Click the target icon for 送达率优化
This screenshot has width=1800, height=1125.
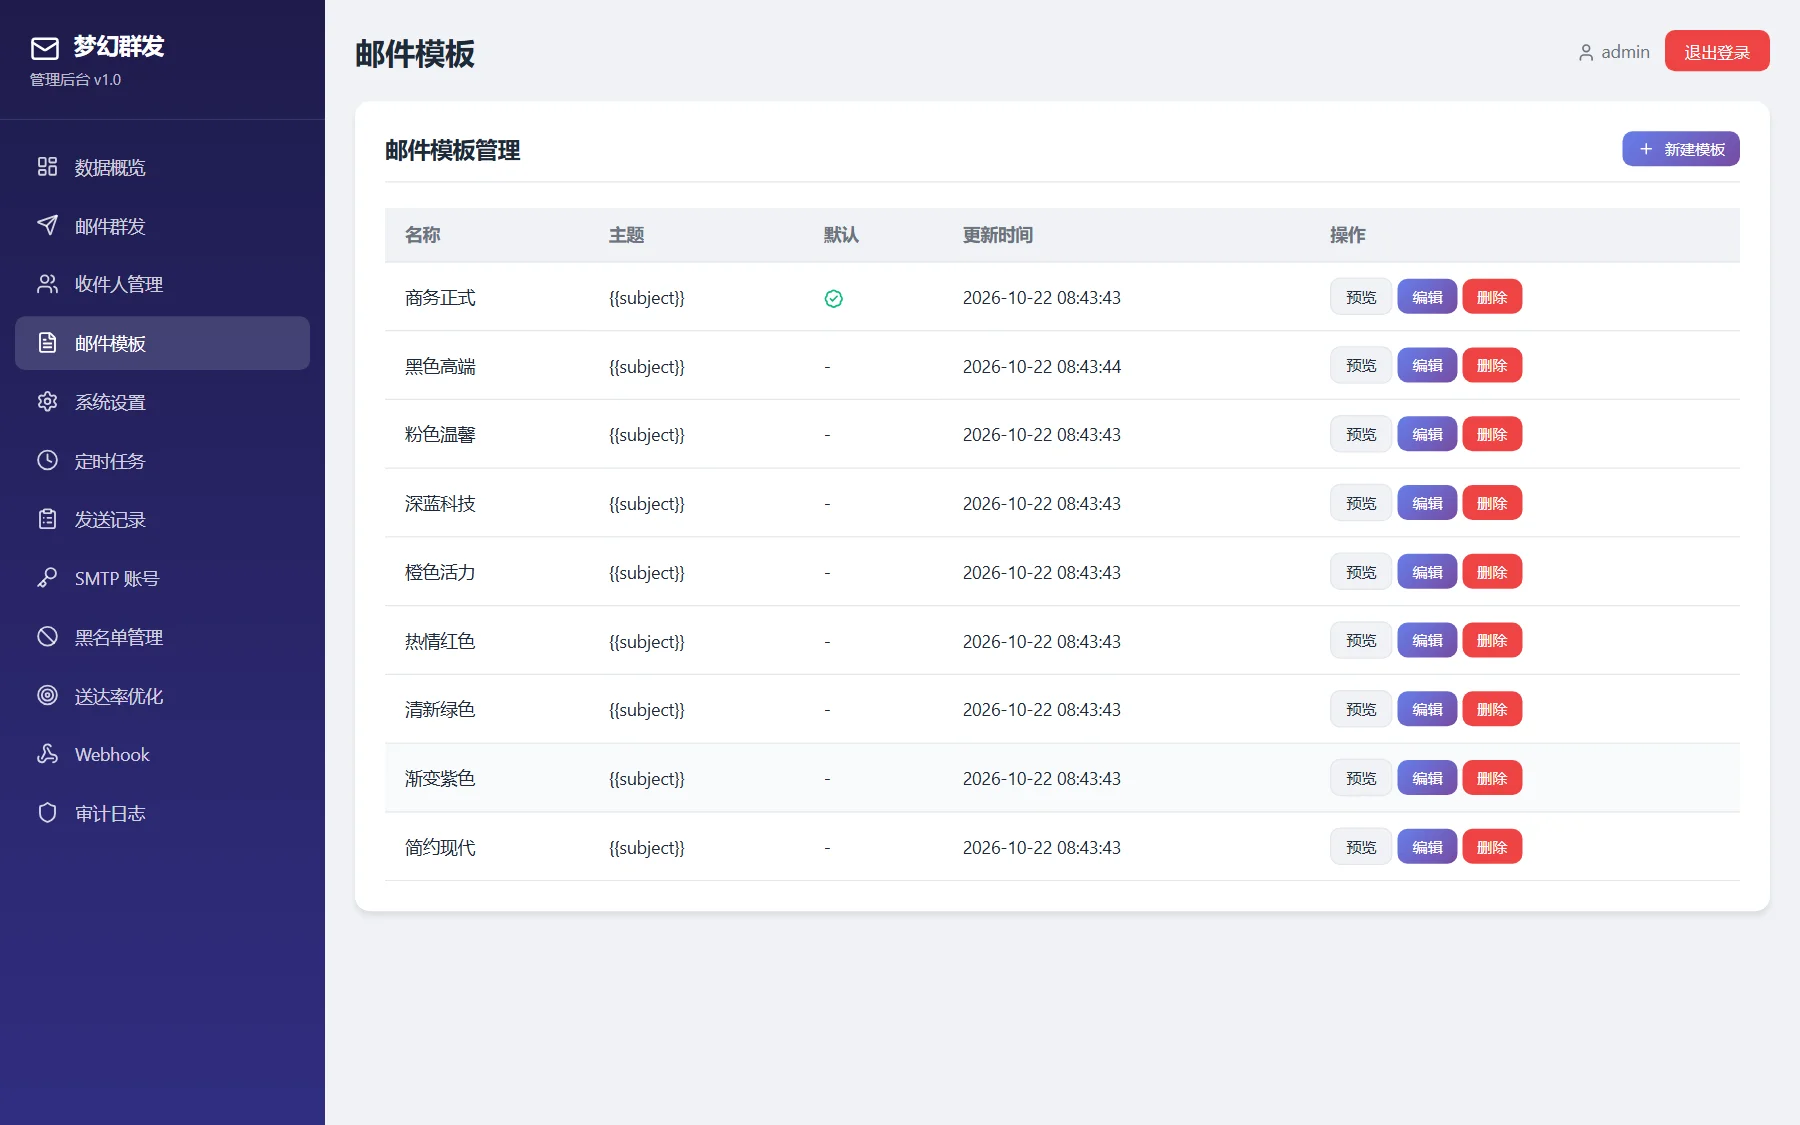tap(47, 695)
